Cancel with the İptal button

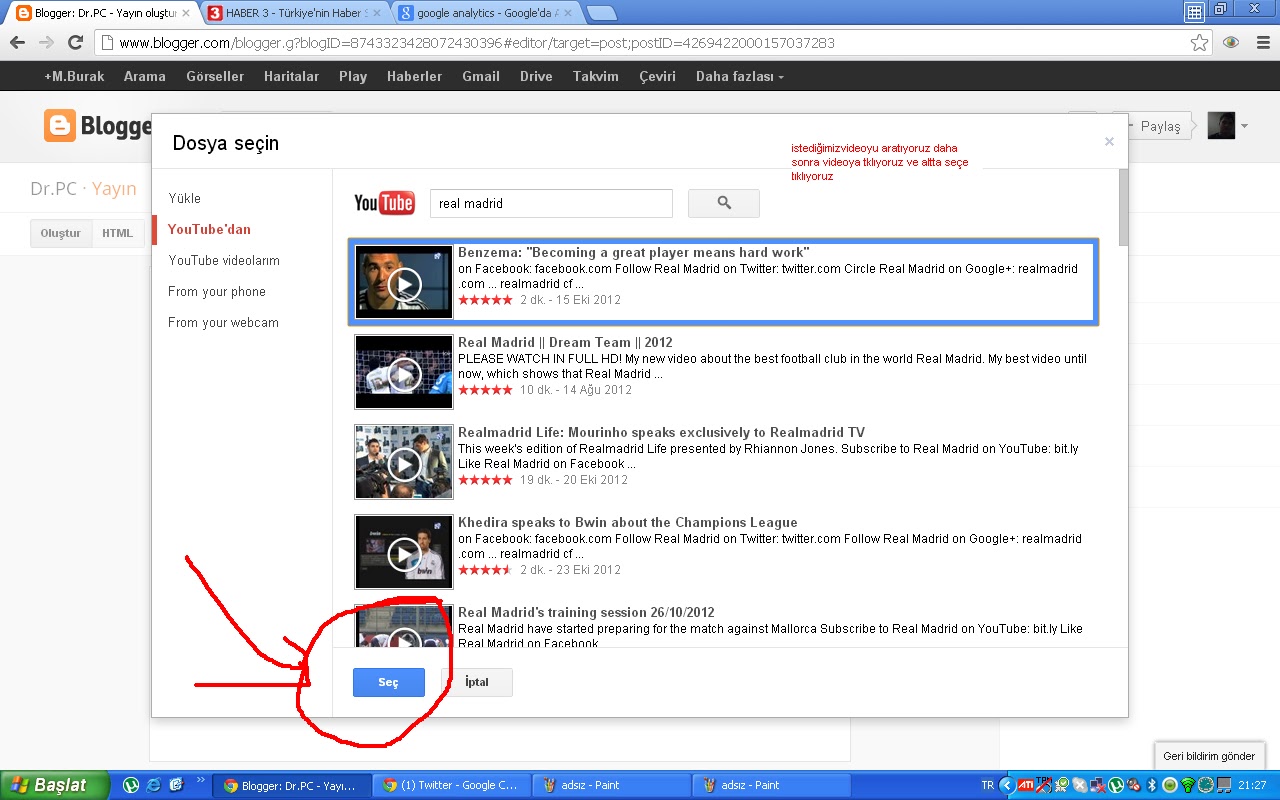tap(477, 682)
